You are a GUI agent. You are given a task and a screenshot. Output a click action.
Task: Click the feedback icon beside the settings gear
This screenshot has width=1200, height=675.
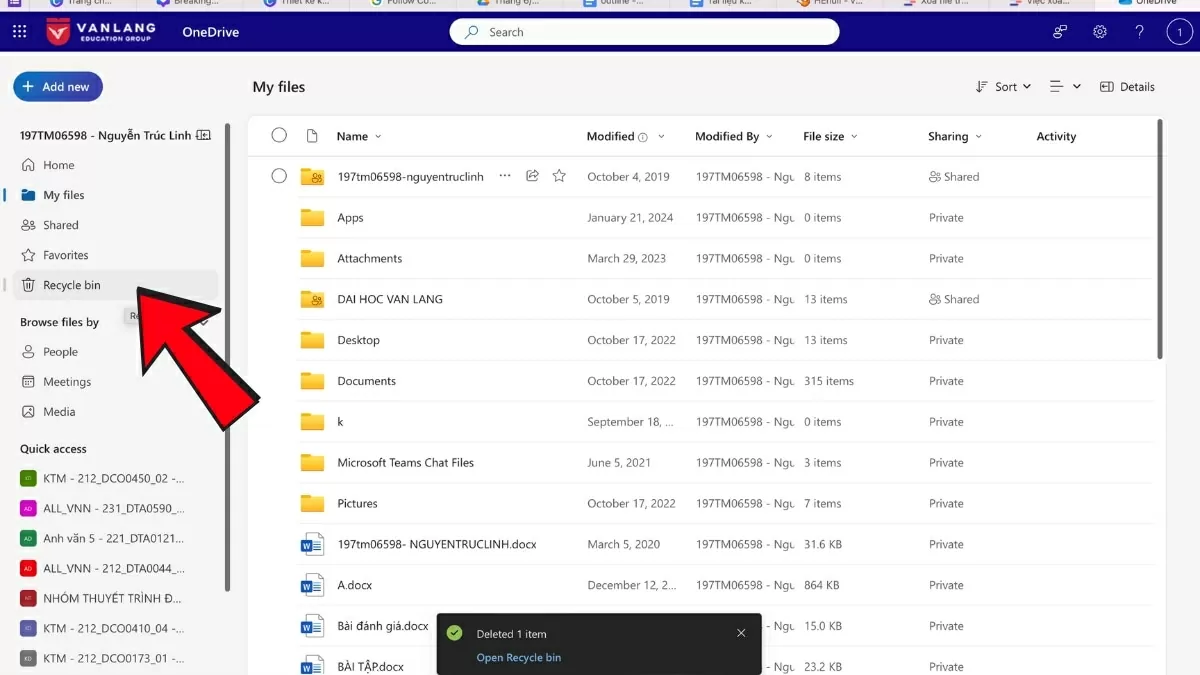point(1059,31)
